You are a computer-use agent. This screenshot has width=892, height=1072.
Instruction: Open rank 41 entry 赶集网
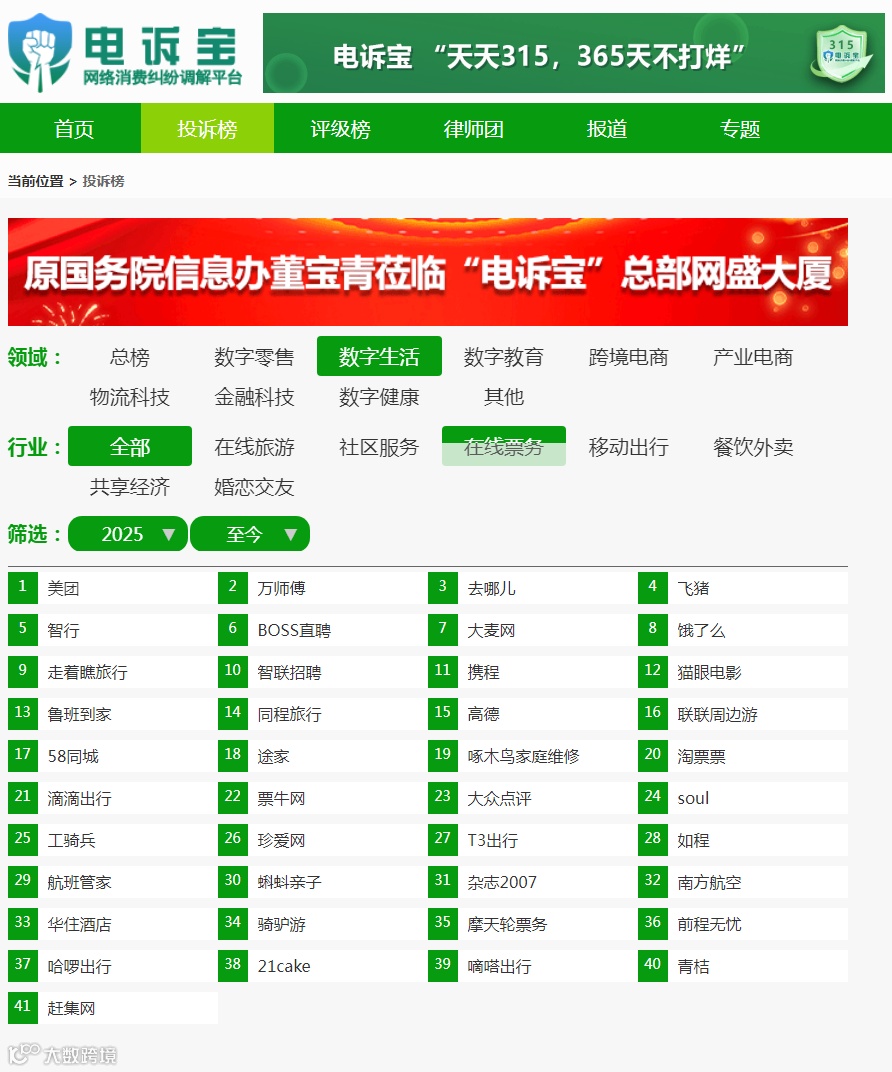[113, 1008]
